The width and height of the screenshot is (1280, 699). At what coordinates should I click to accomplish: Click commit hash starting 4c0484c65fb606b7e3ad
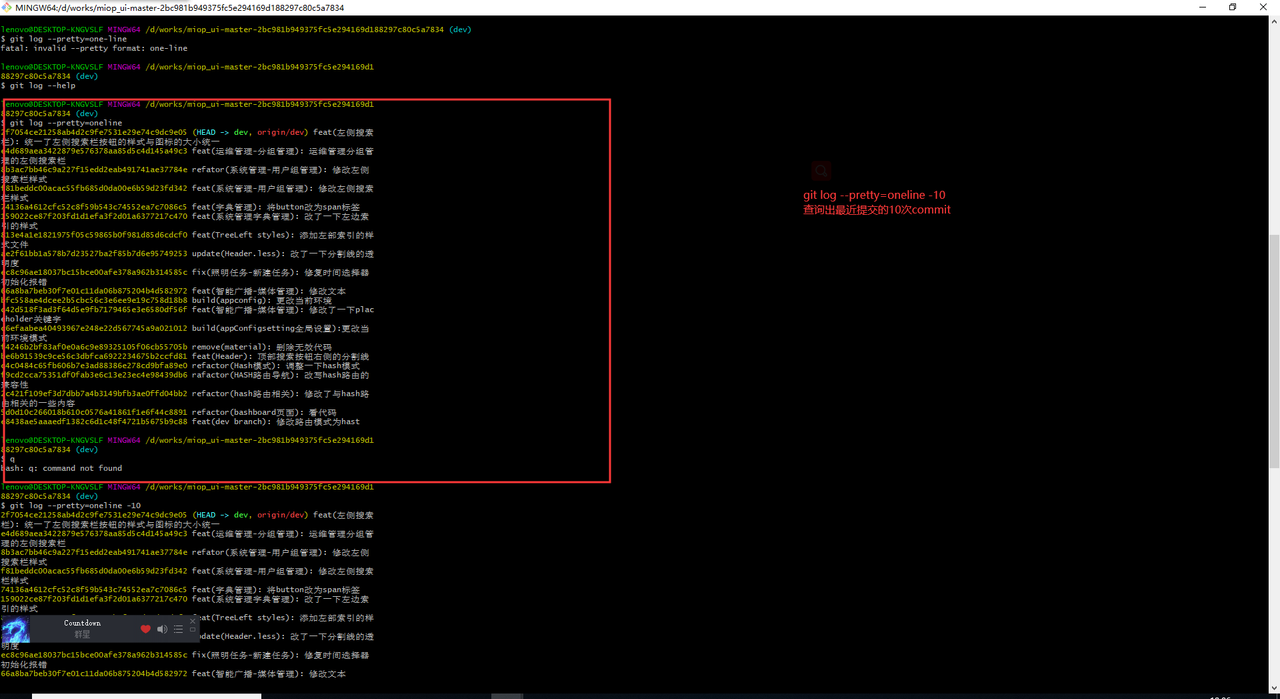[94, 366]
